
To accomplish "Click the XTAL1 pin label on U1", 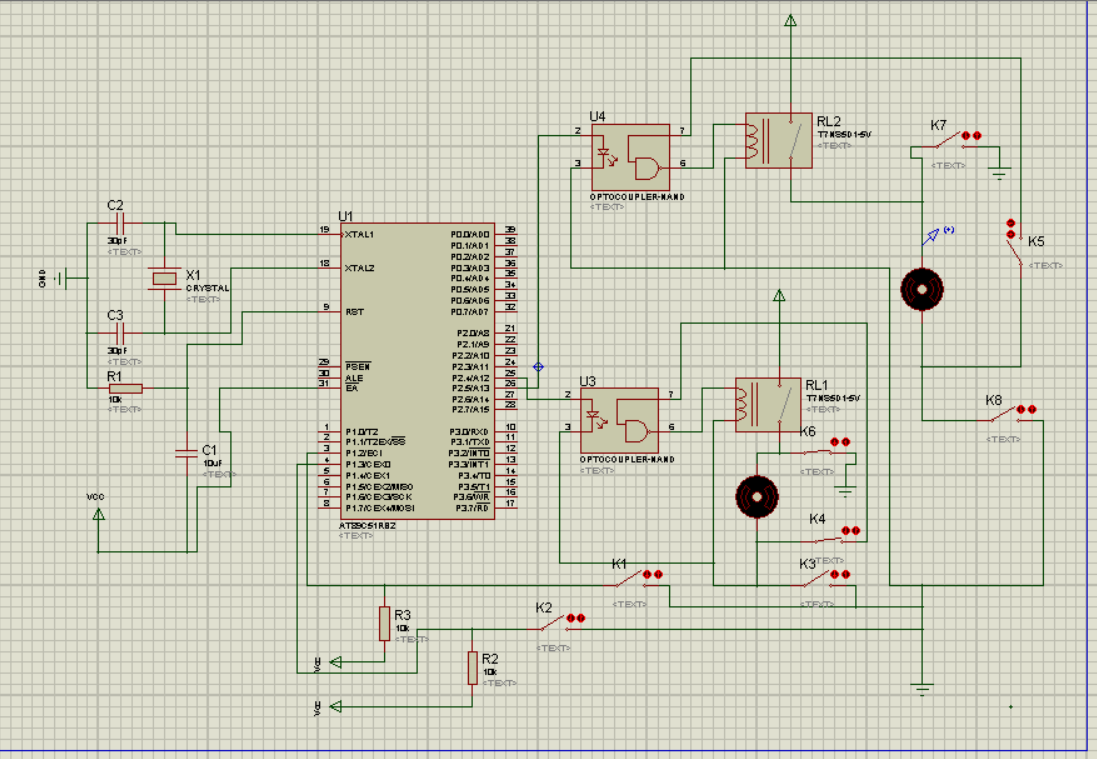I will point(359,234).
